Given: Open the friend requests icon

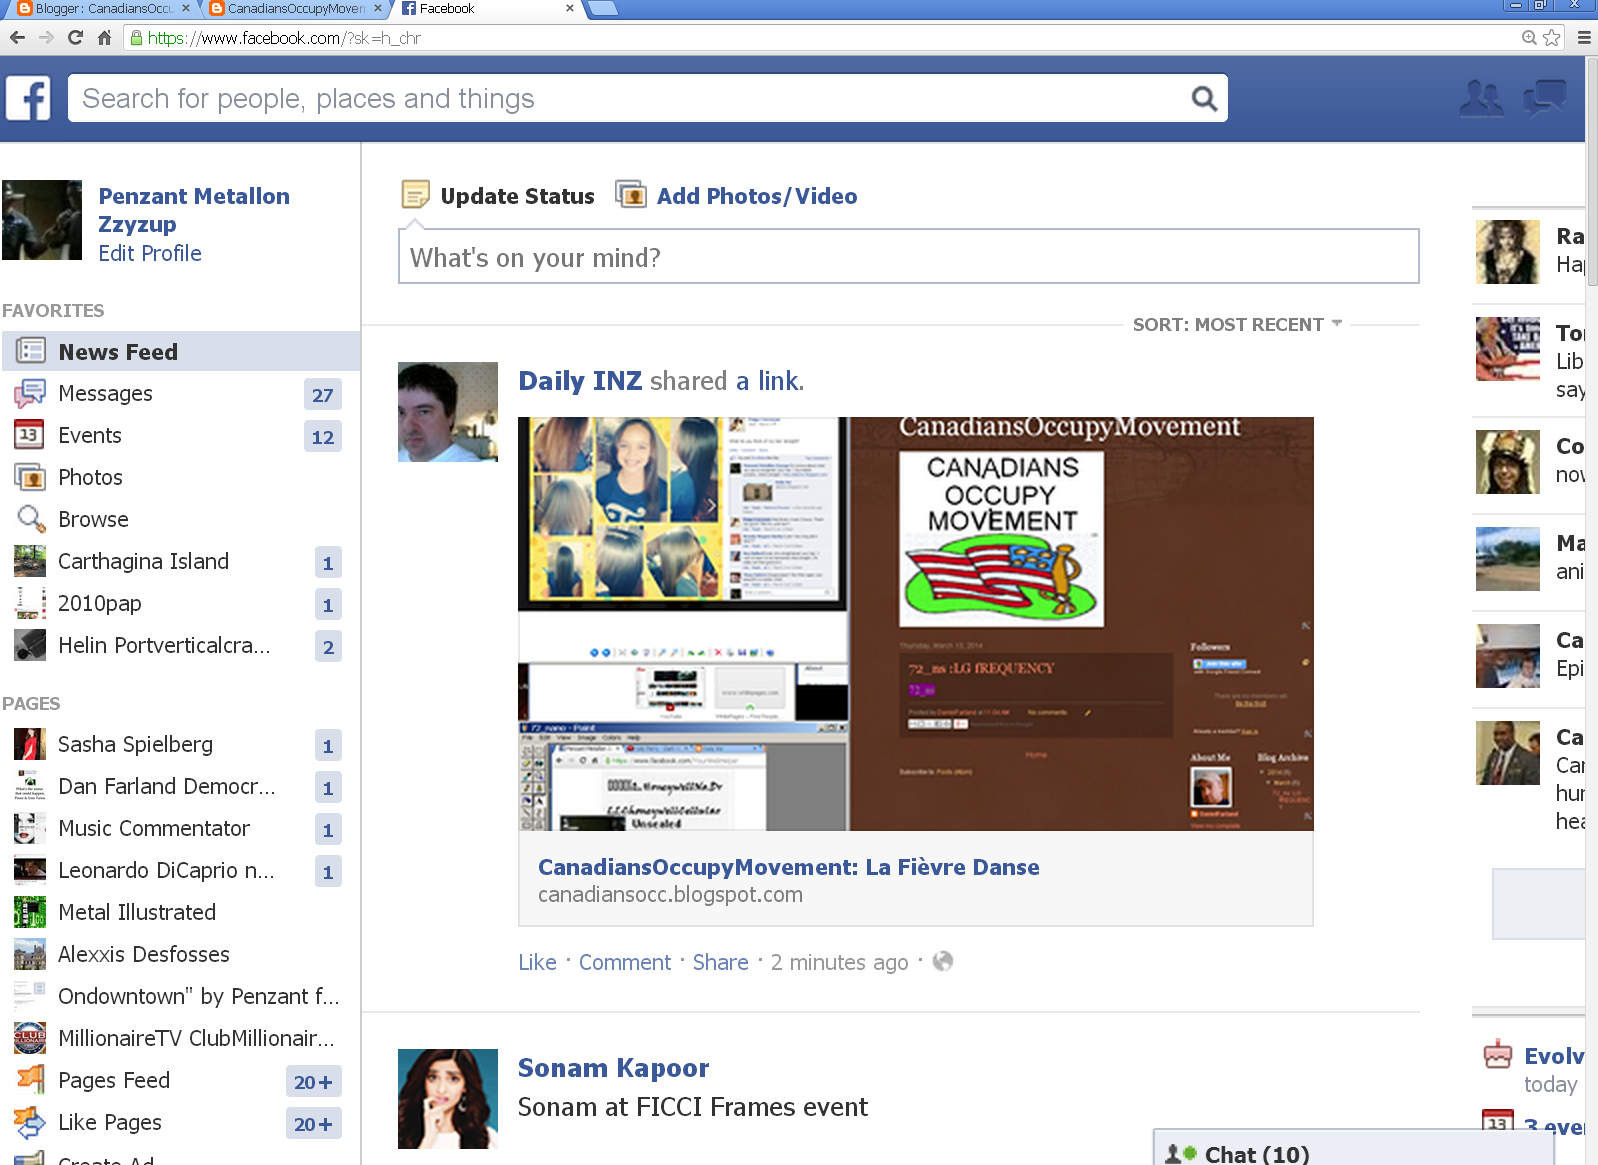Looking at the screenshot, I should (1481, 98).
